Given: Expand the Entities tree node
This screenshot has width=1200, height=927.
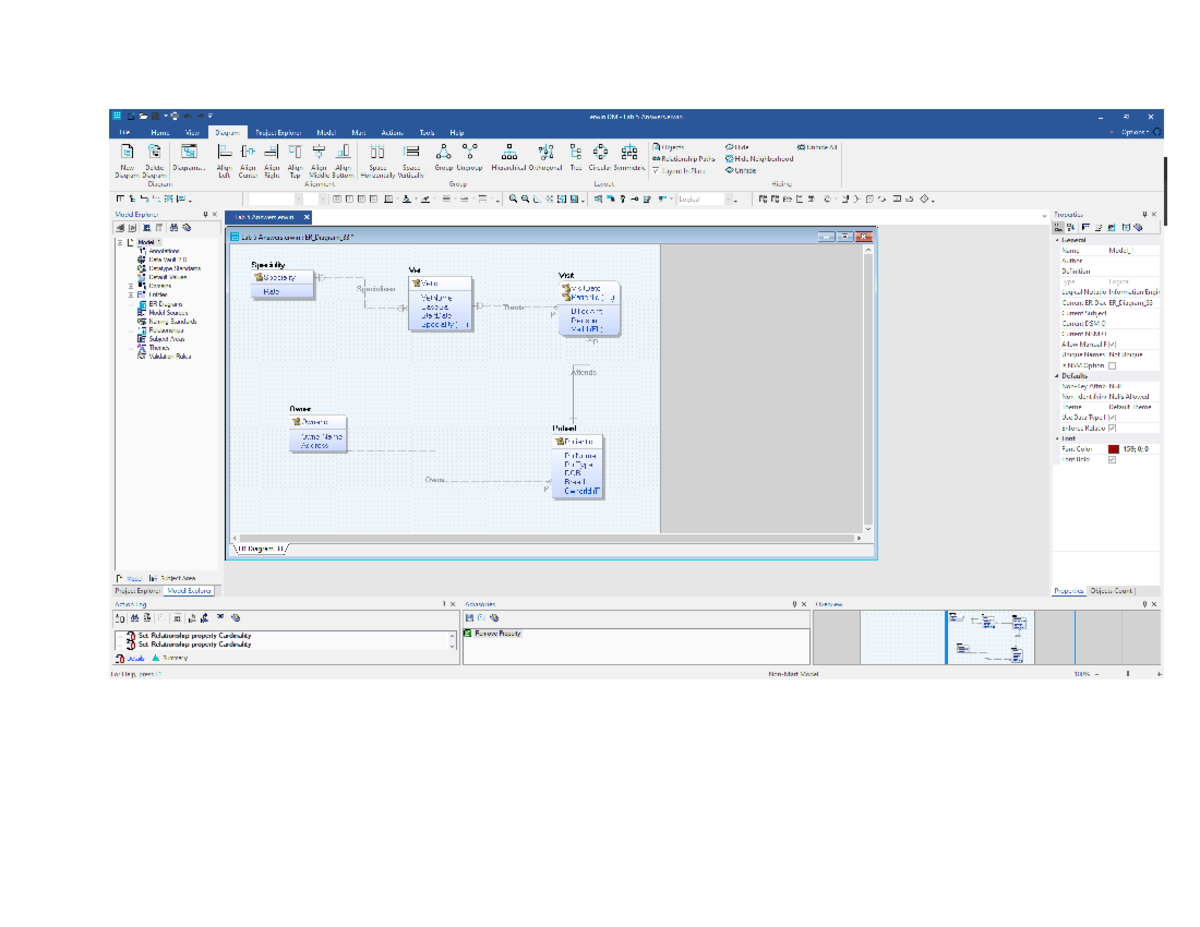Looking at the screenshot, I should click(130, 295).
